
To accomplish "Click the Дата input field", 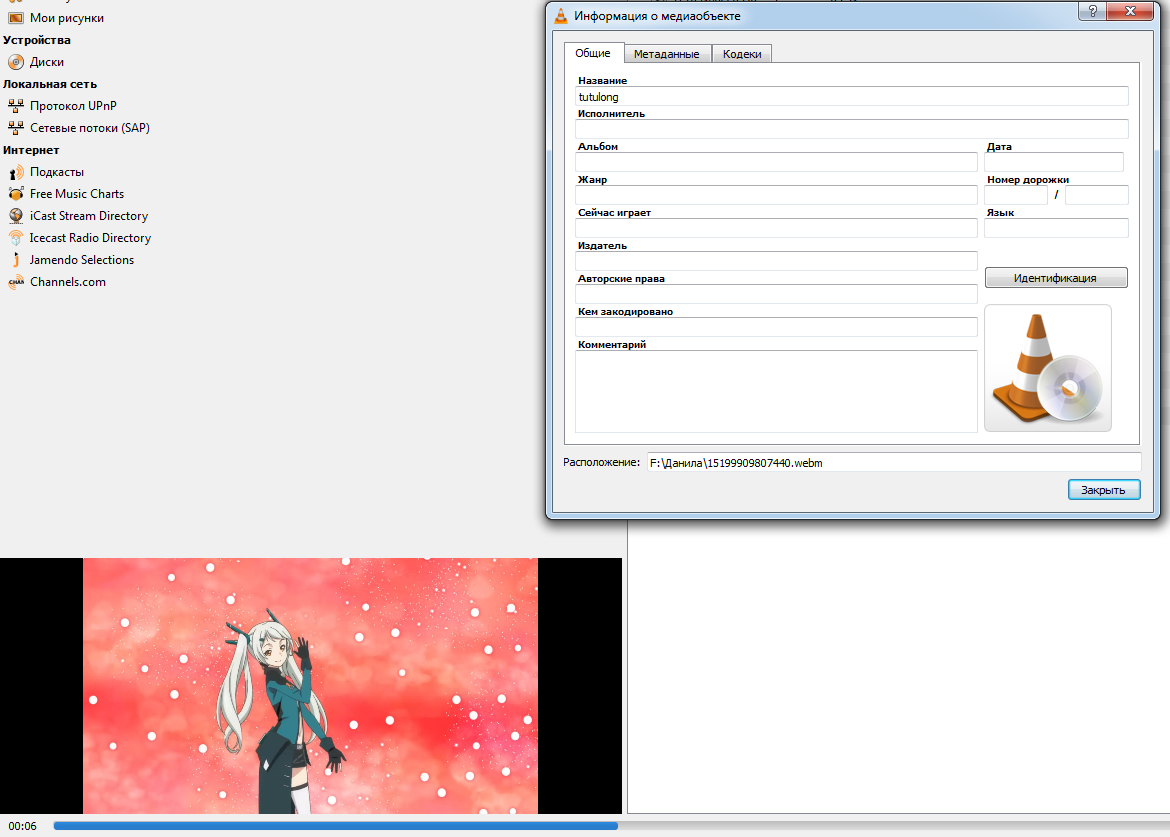I will click(x=1054, y=162).
